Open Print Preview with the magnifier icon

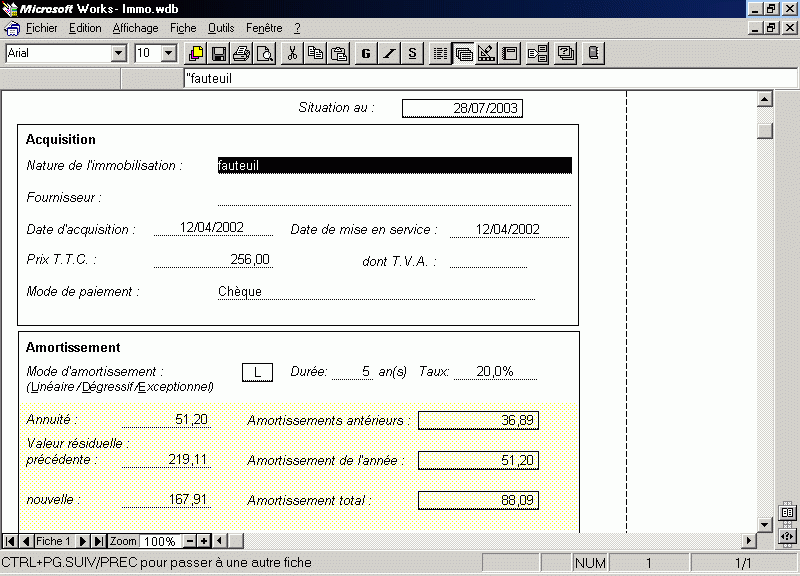(265, 53)
